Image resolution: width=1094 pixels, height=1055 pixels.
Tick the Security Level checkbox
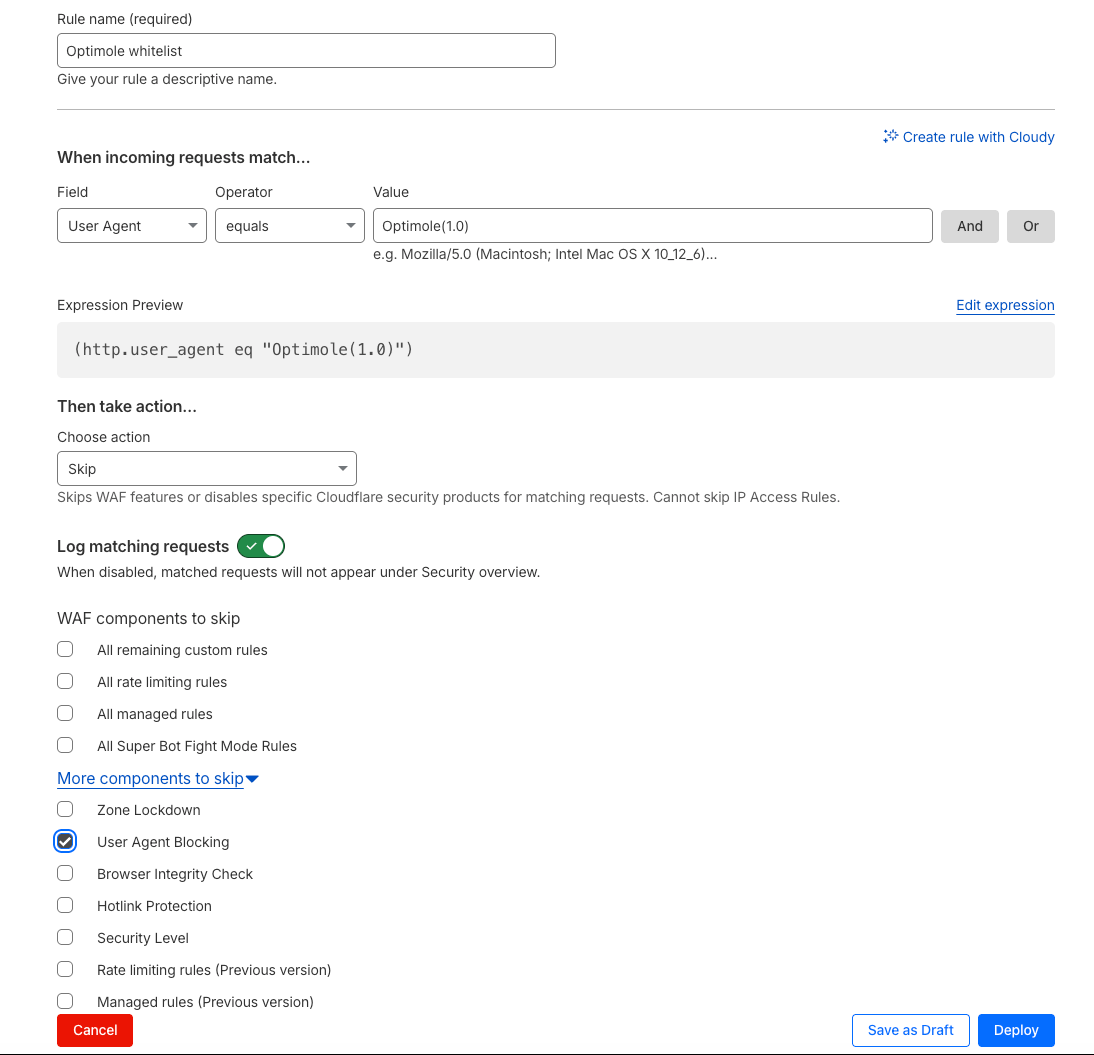point(65,937)
